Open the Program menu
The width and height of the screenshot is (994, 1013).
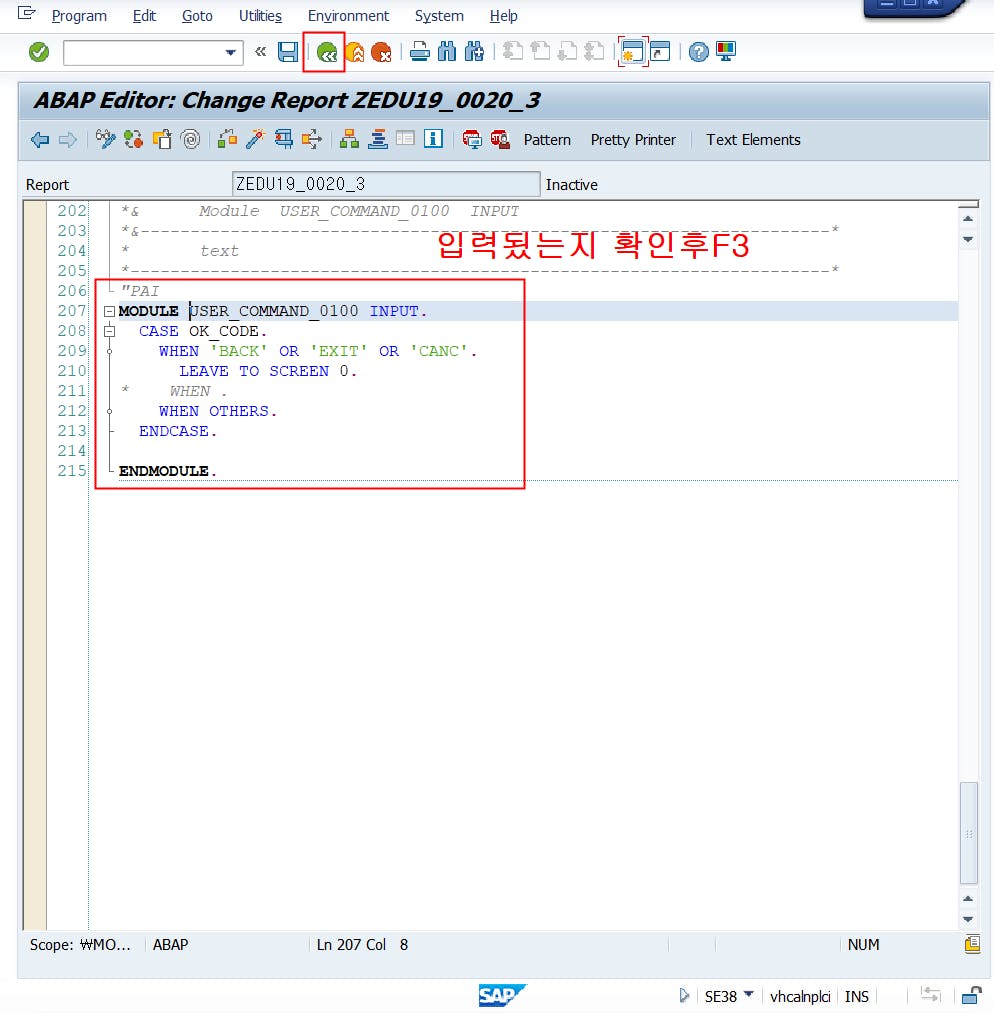79,16
